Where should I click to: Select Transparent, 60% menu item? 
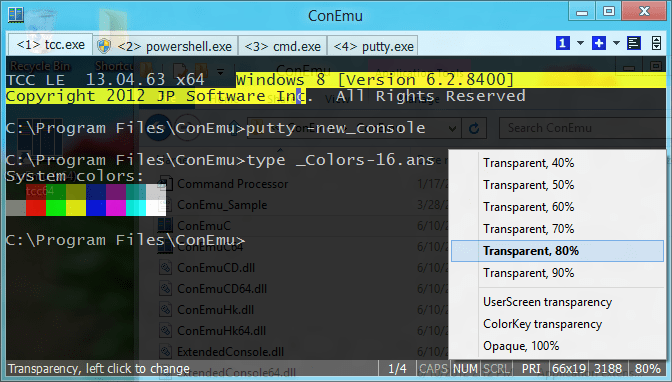tap(557, 207)
